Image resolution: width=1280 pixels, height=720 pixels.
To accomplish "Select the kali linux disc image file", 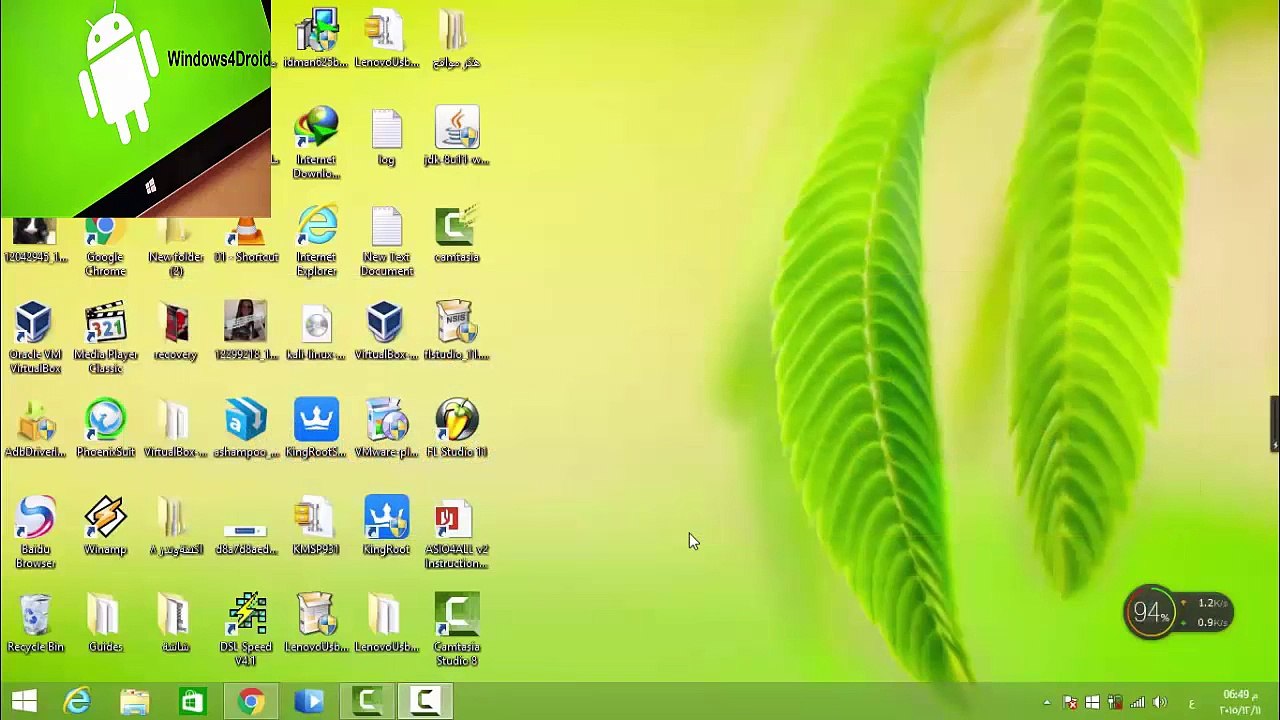I will [316, 332].
